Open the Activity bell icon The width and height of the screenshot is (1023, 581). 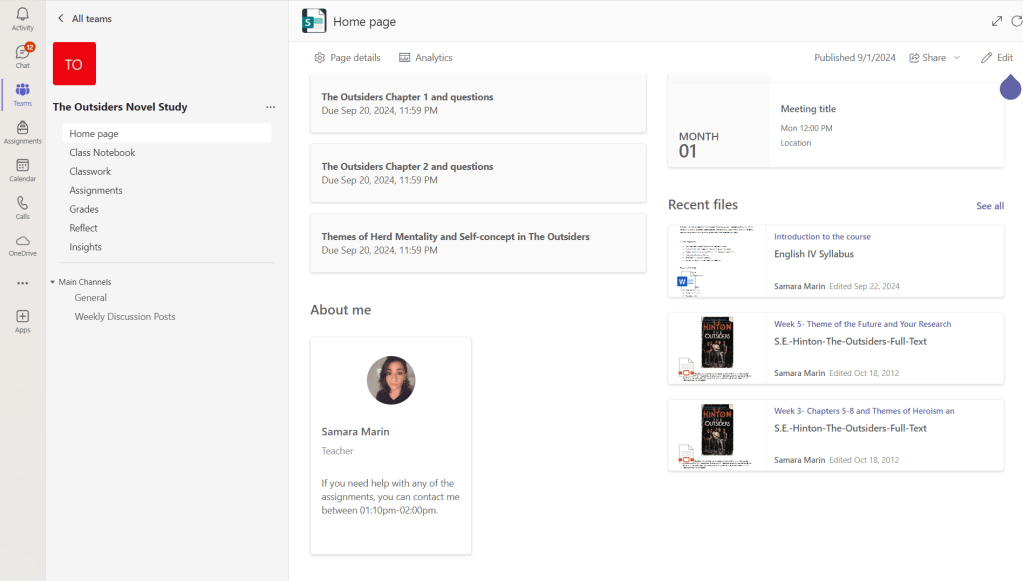tap(22, 14)
